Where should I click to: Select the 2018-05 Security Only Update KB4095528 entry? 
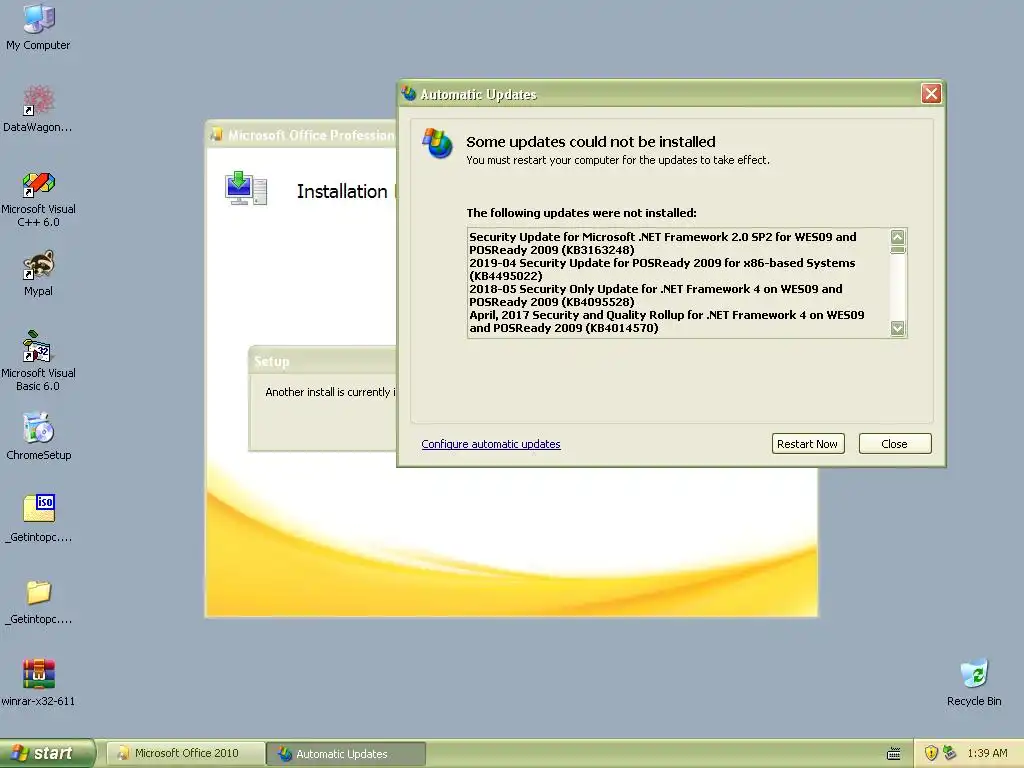point(656,295)
